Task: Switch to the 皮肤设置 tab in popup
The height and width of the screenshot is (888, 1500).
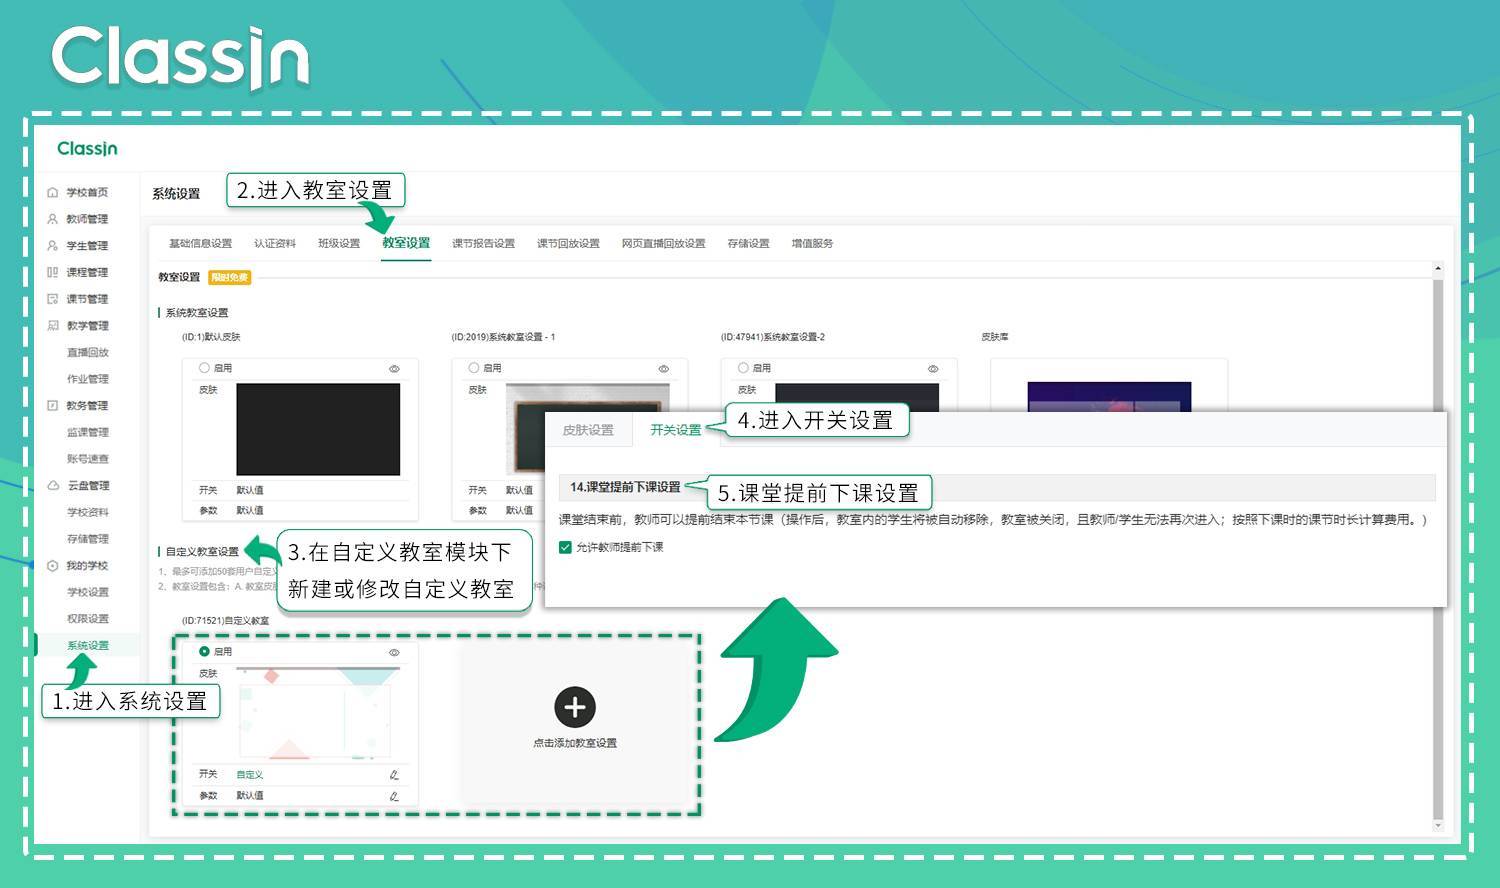Action: (588, 430)
